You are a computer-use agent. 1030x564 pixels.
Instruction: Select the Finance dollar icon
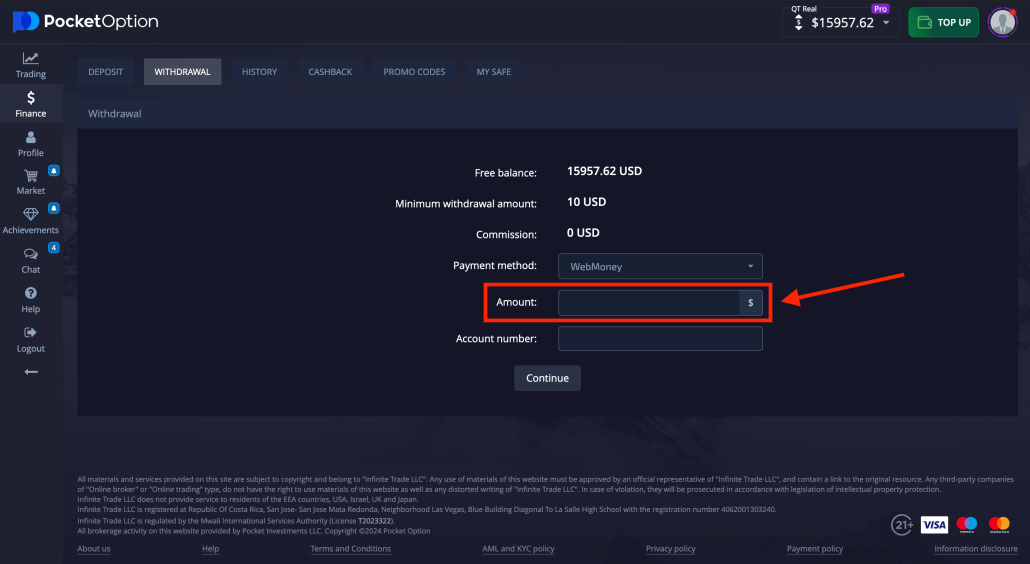(31, 98)
